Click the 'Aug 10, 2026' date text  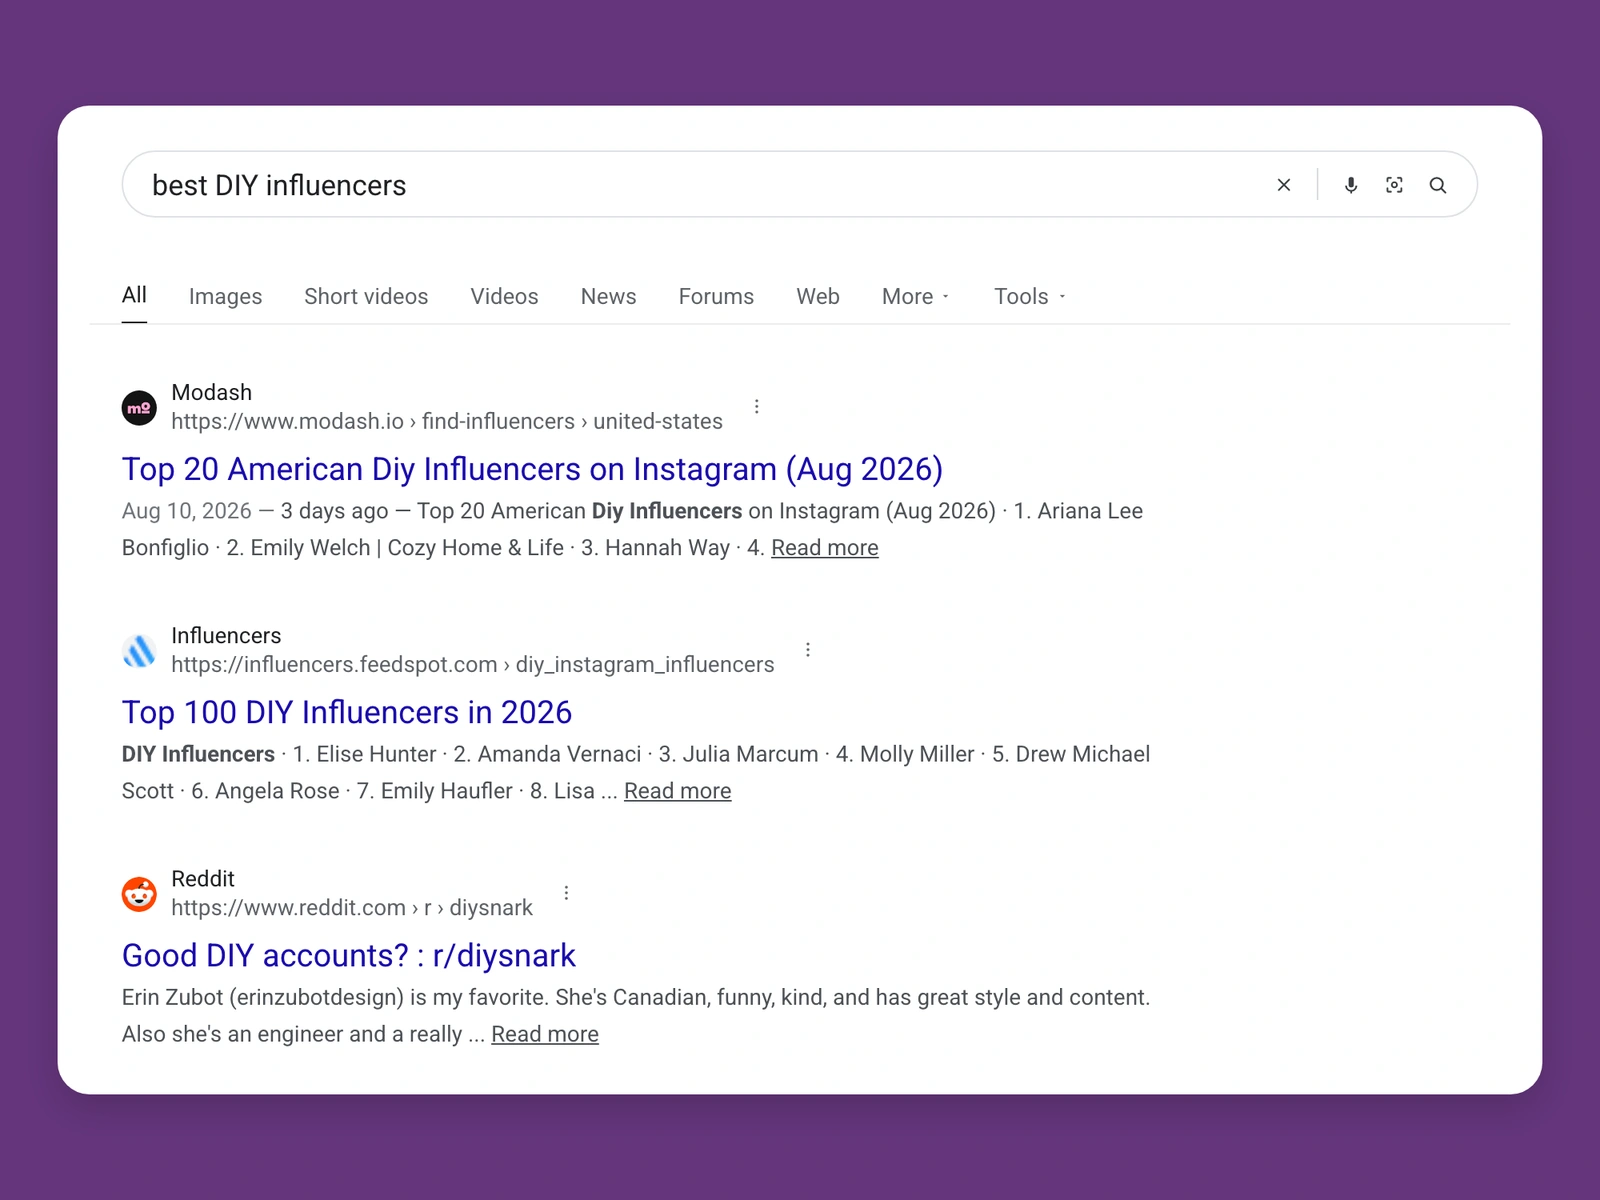(x=187, y=511)
